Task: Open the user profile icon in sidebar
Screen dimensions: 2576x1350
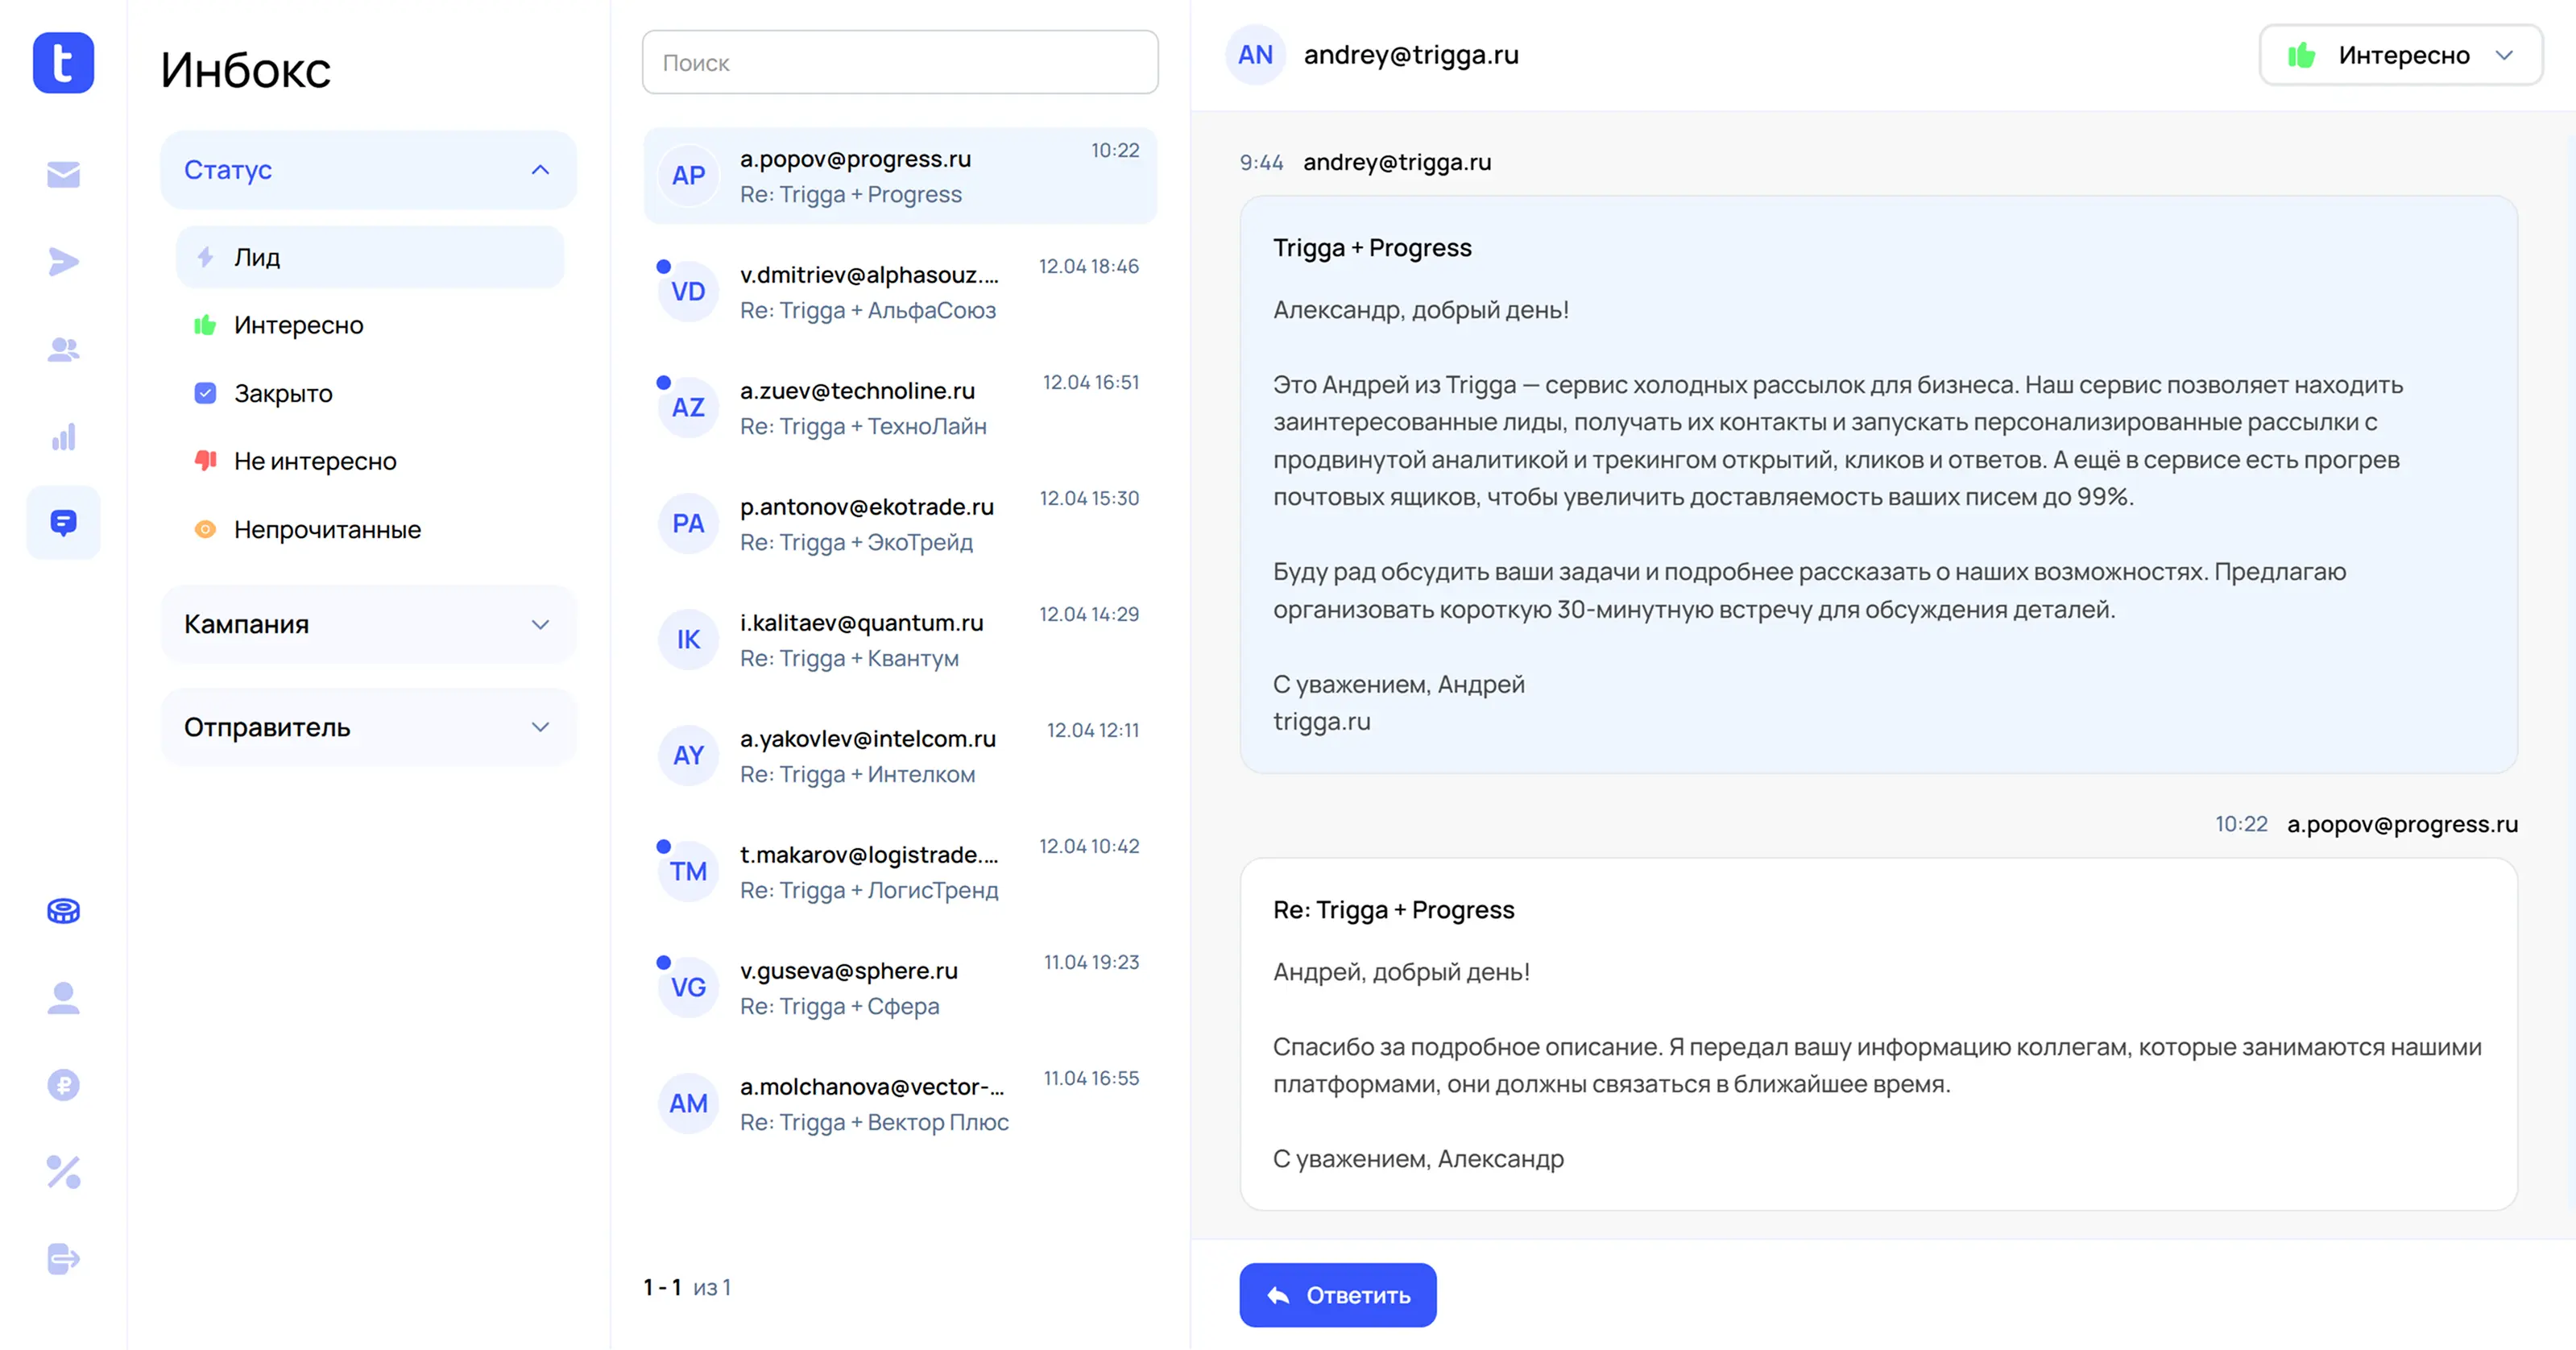Action: click(x=63, y=997)
